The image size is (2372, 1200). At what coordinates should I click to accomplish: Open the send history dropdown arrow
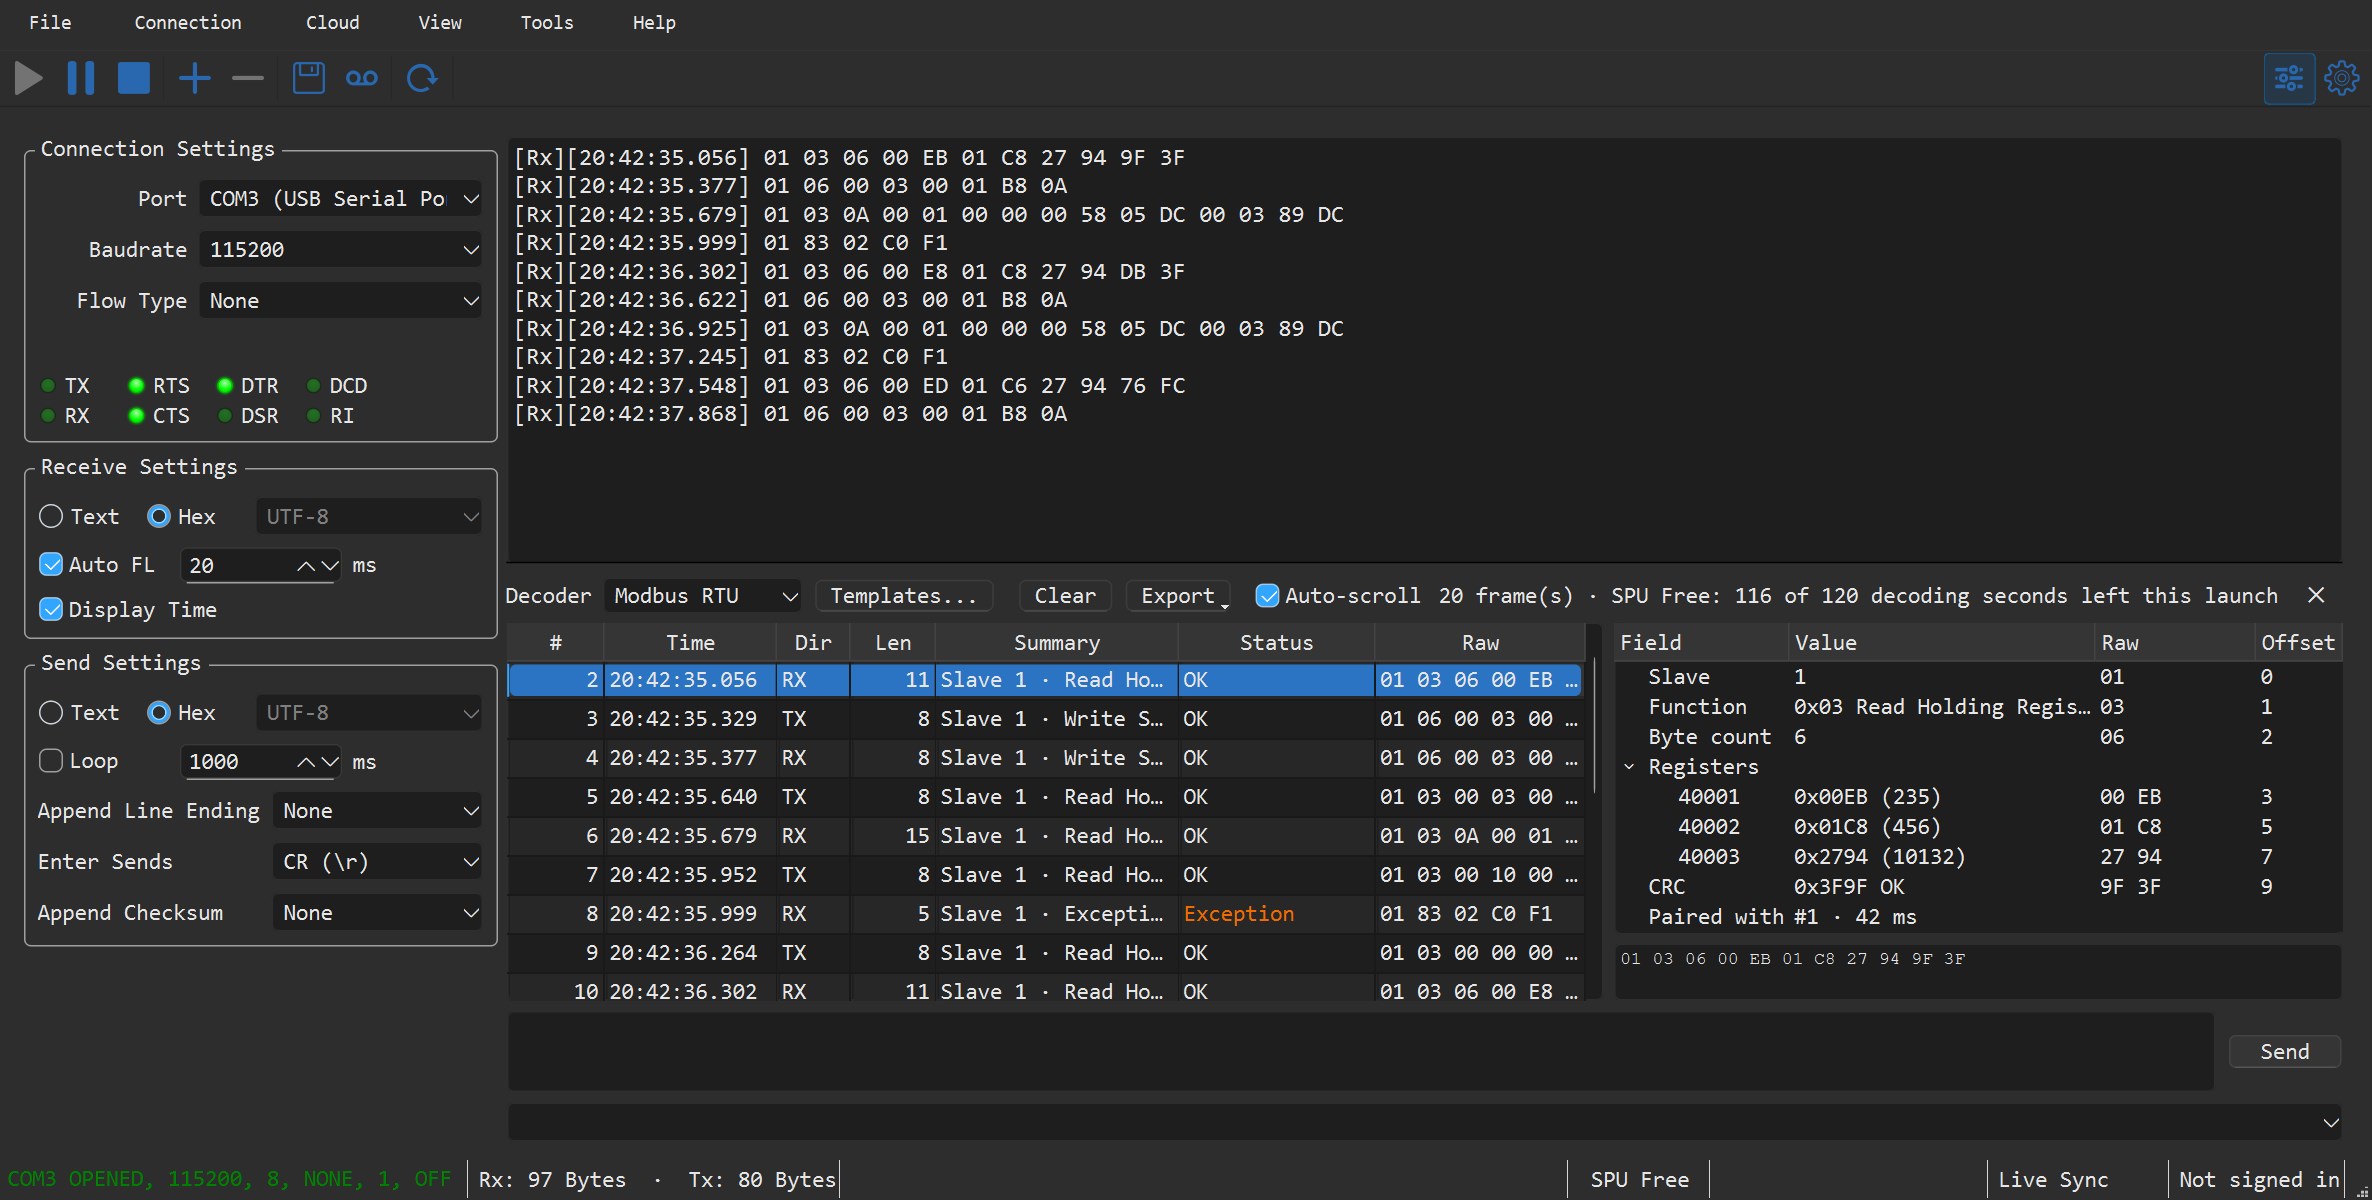pyautogui.click(x=2330, y=1122)
